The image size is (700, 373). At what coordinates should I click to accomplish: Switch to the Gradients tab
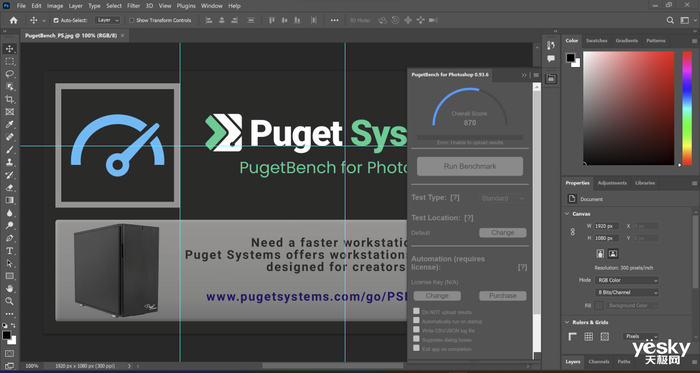pos(627,41)
